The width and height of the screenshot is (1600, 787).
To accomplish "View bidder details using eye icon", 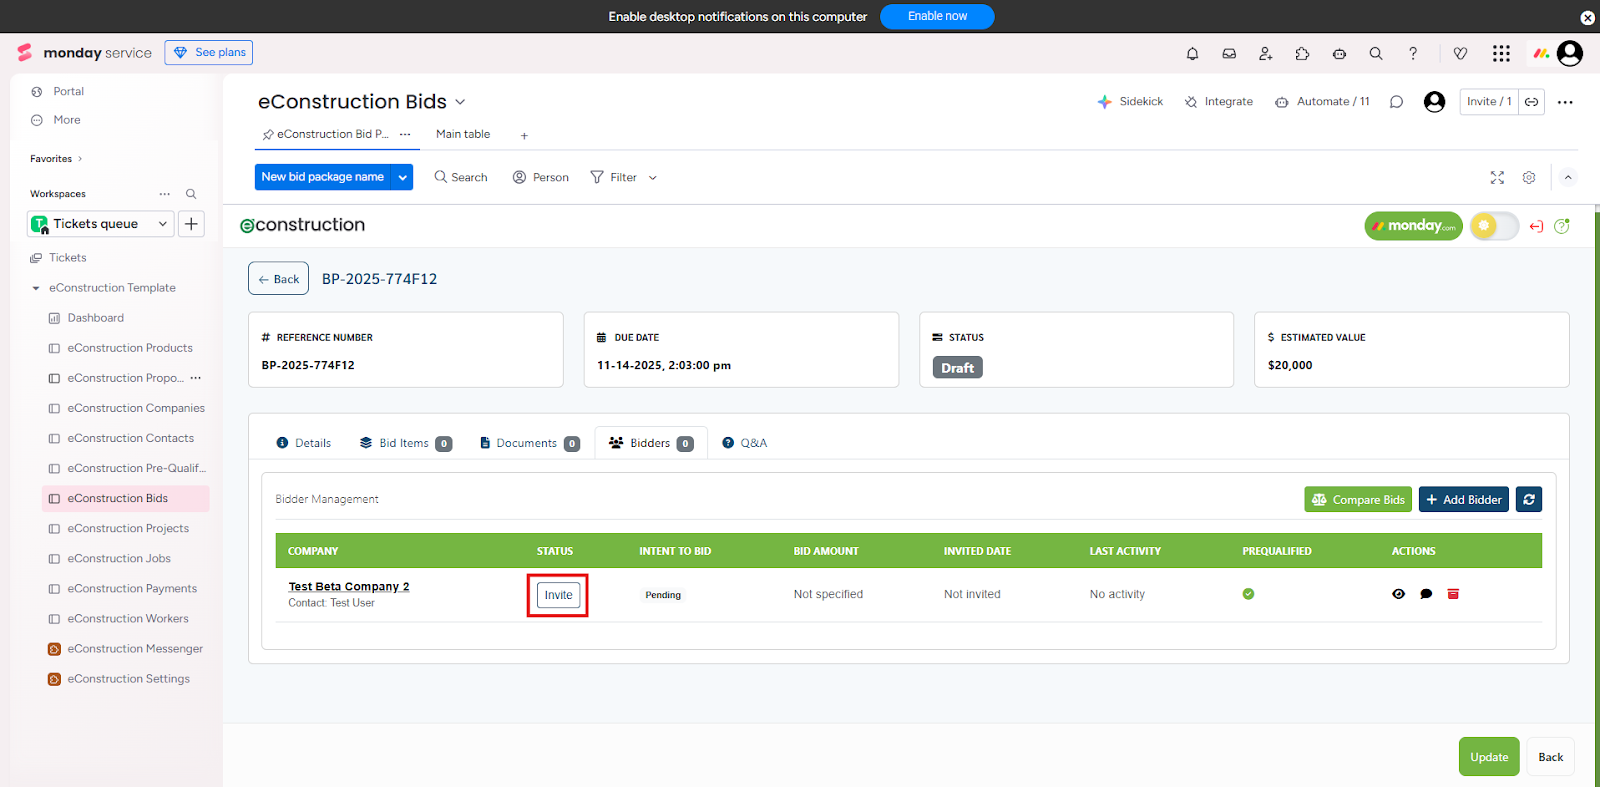I will [1398, 594].
